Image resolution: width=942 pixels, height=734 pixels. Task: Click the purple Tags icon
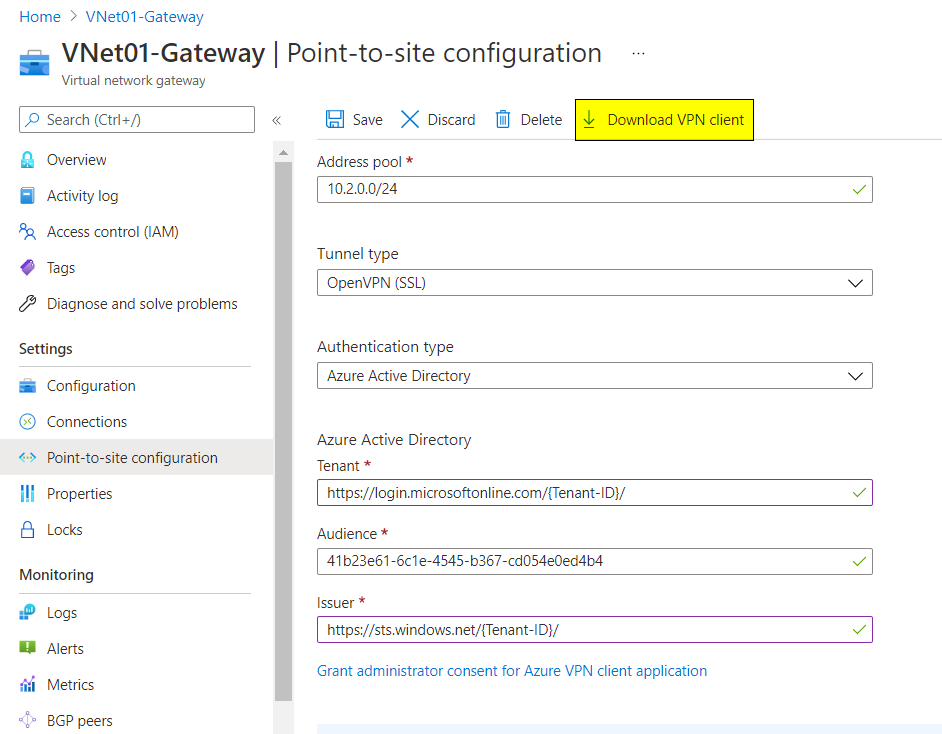(x=28, y=268)
